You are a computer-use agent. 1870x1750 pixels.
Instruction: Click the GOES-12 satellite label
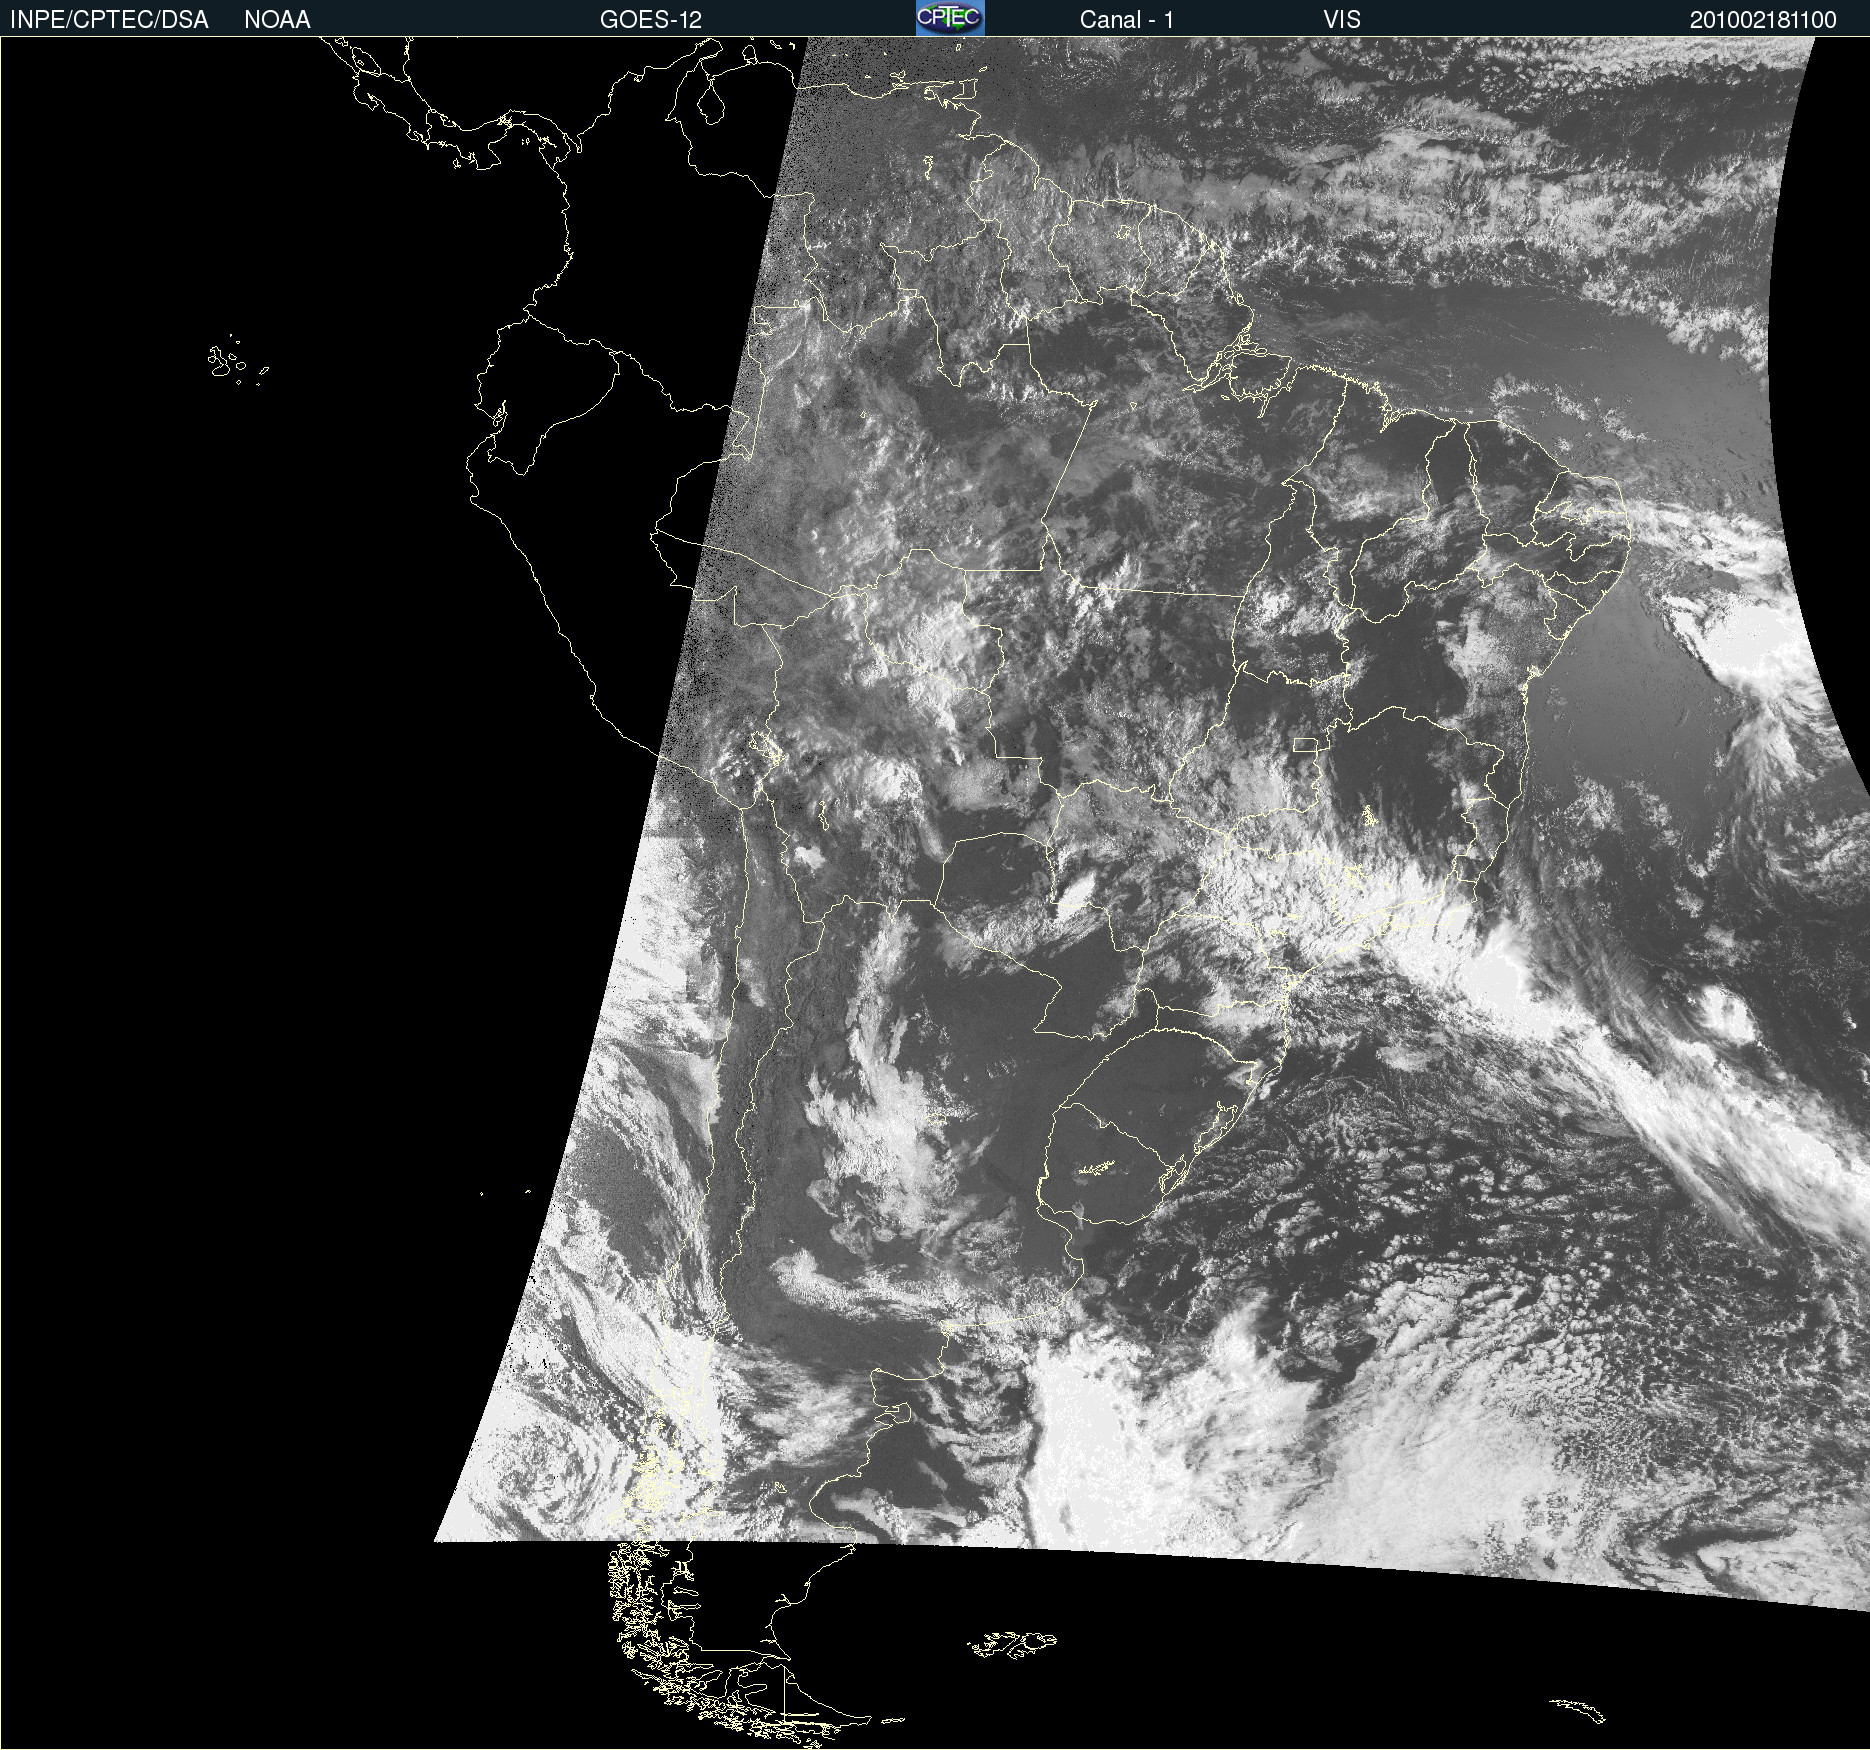point(651,20)
